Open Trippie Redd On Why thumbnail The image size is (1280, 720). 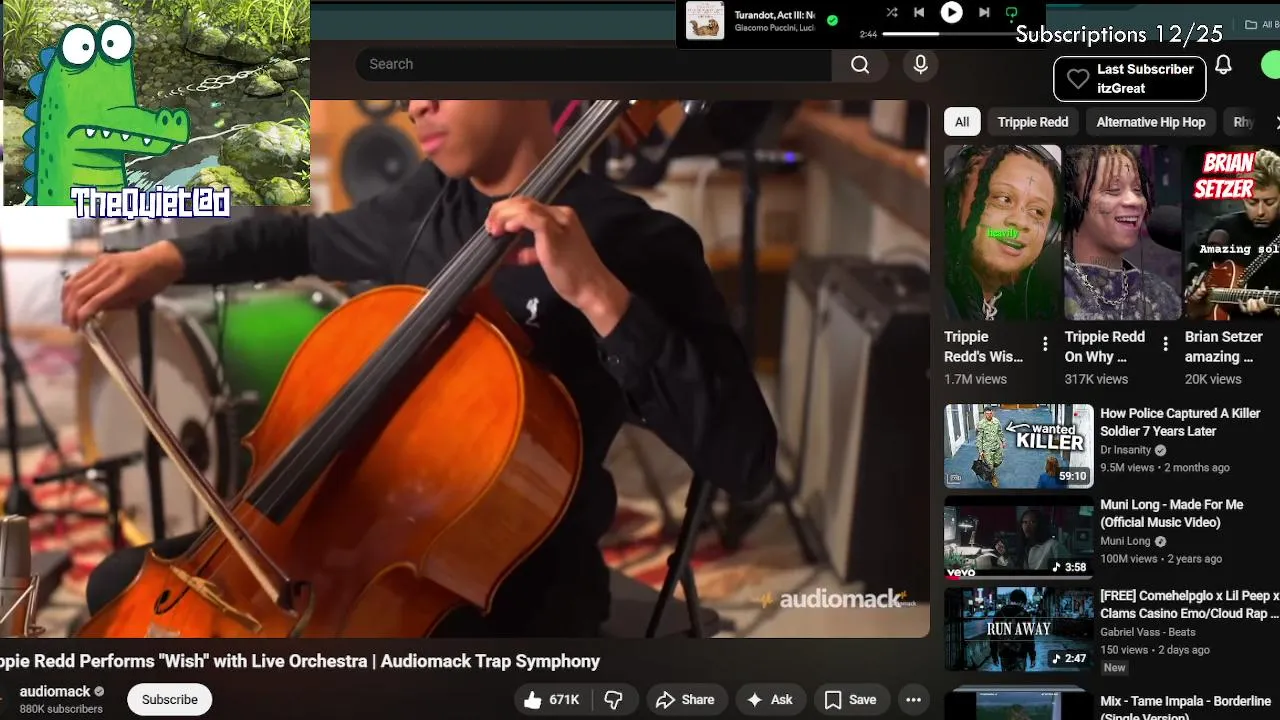tap(1123, 232)
